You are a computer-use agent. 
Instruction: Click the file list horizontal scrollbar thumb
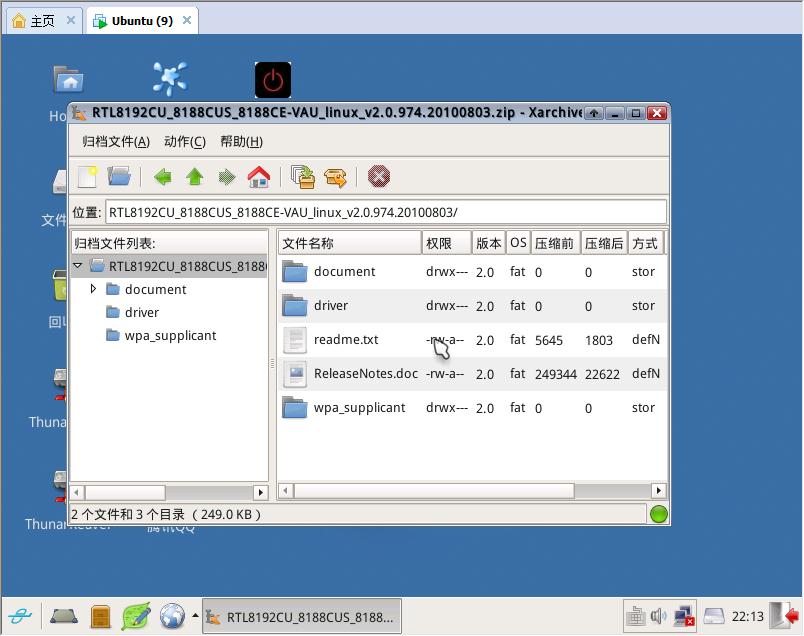click(x=434, y=491)
